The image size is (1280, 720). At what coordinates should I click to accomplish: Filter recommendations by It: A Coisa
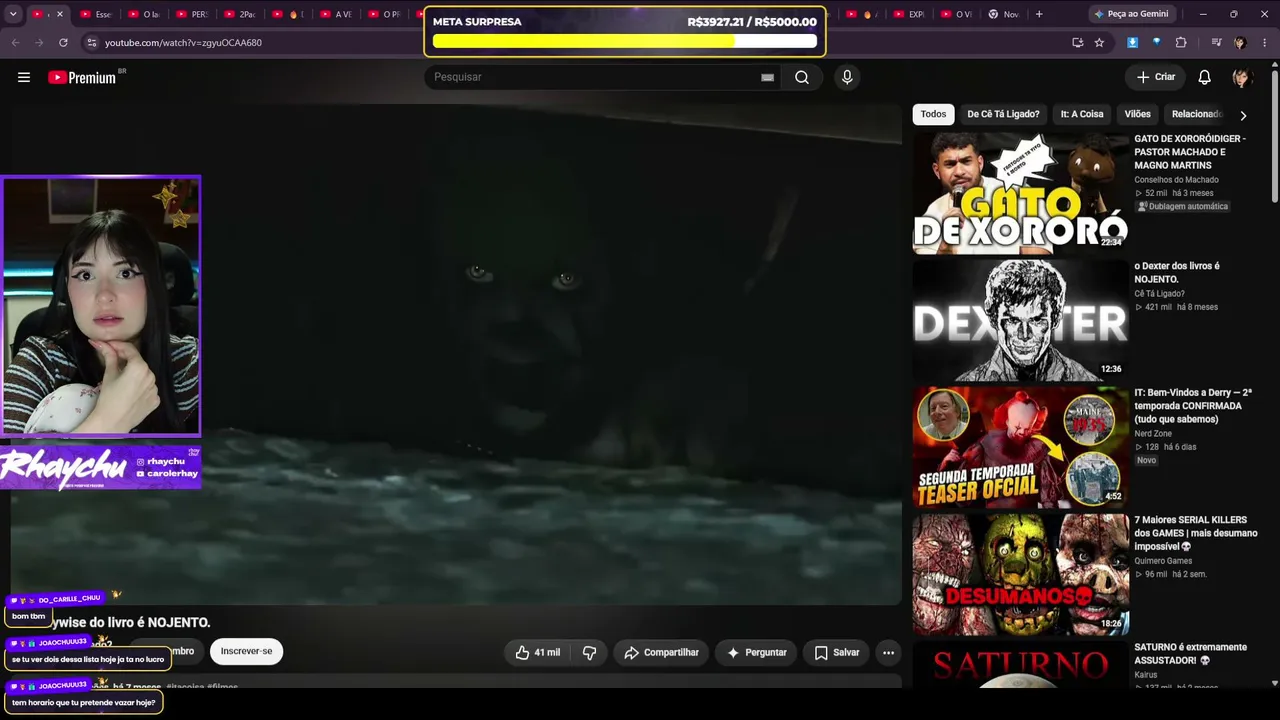pos(1082,114)
